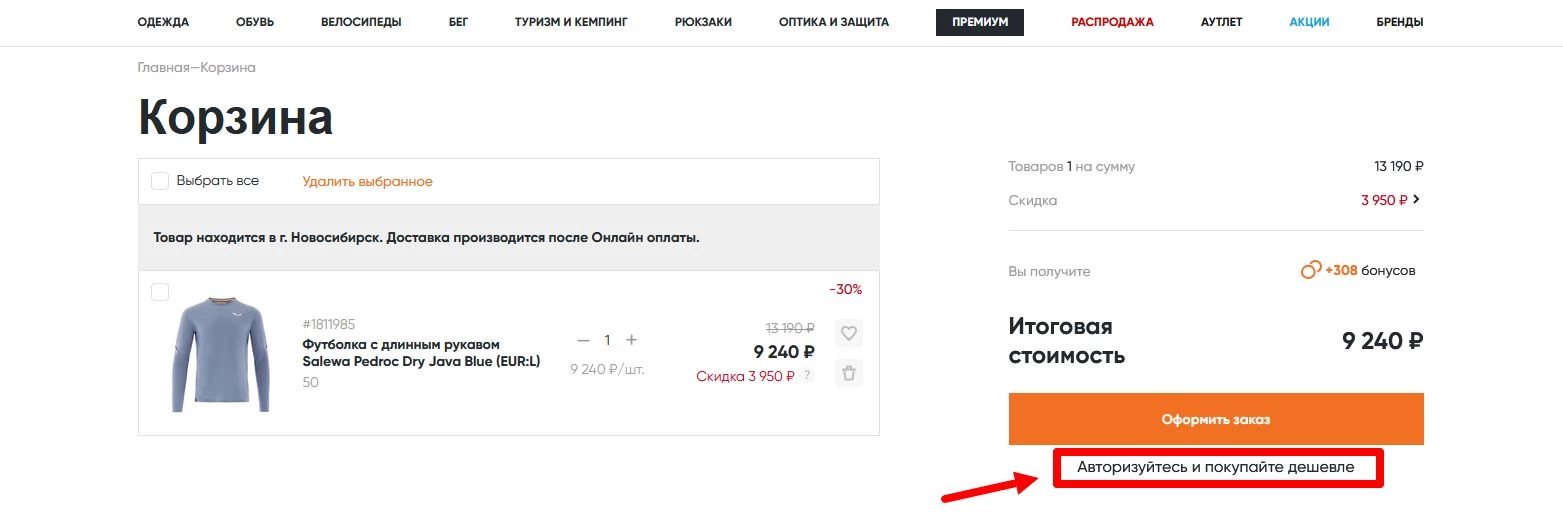Click the orange bonus coins icon
Image resolution: width=1563 pixels, height=530 pixels.
(1310, 270)
